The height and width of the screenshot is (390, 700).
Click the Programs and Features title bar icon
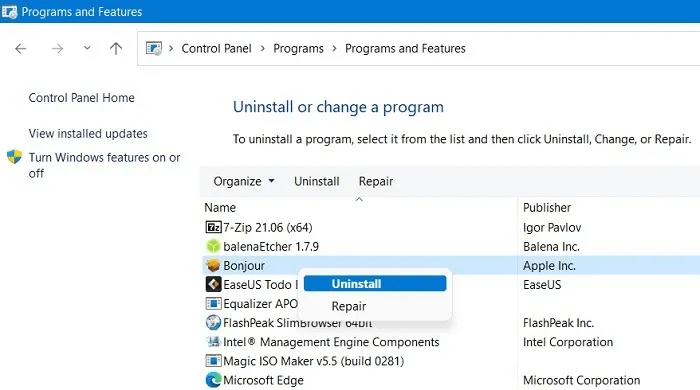click(9, 12)
